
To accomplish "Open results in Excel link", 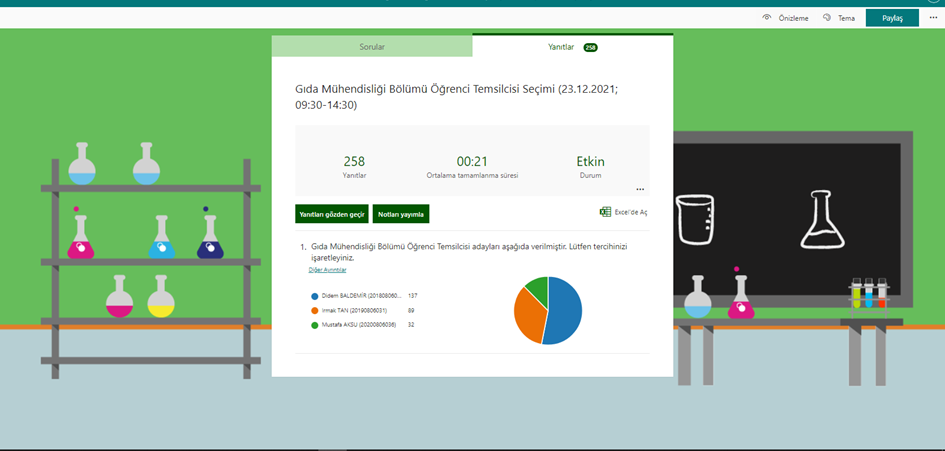I will (x=623, y=212).
